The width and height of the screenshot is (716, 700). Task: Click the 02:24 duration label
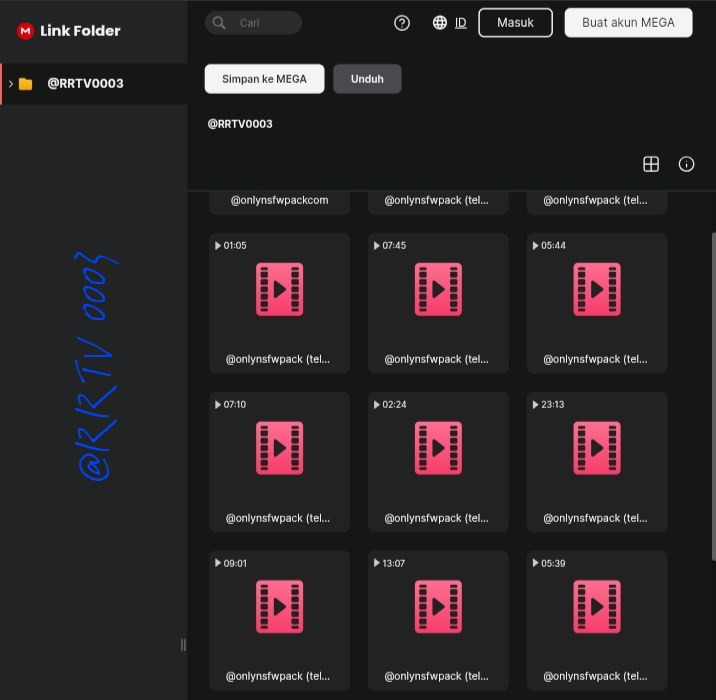tap(394, 405)
